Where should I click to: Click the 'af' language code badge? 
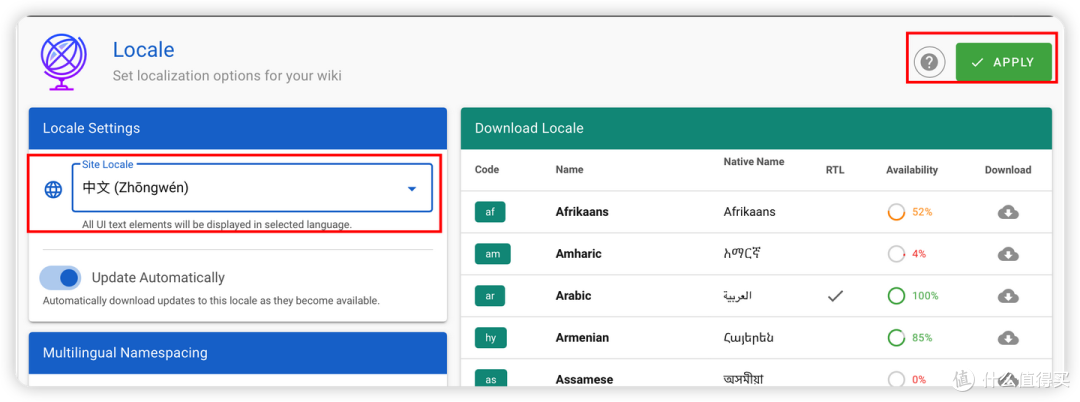point(490,212)
